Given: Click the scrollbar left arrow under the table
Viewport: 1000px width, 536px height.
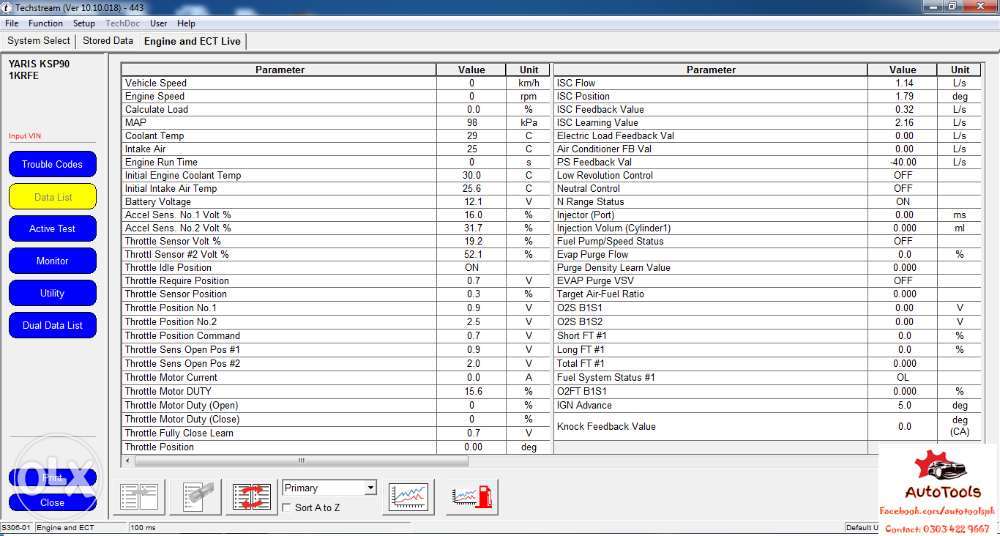Looking at the screenshot, I should [126, 461].
